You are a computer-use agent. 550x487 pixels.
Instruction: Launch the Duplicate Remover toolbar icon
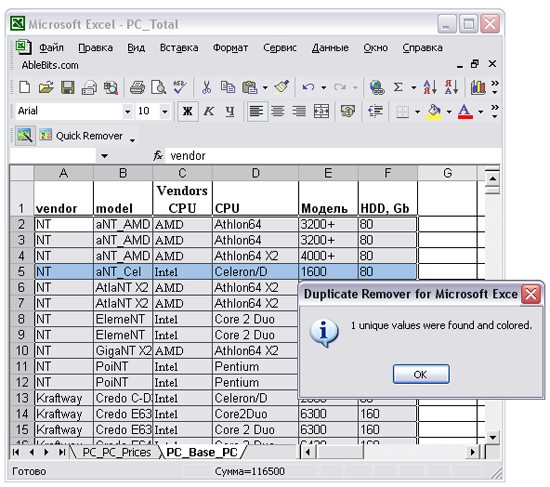(25, 135)
